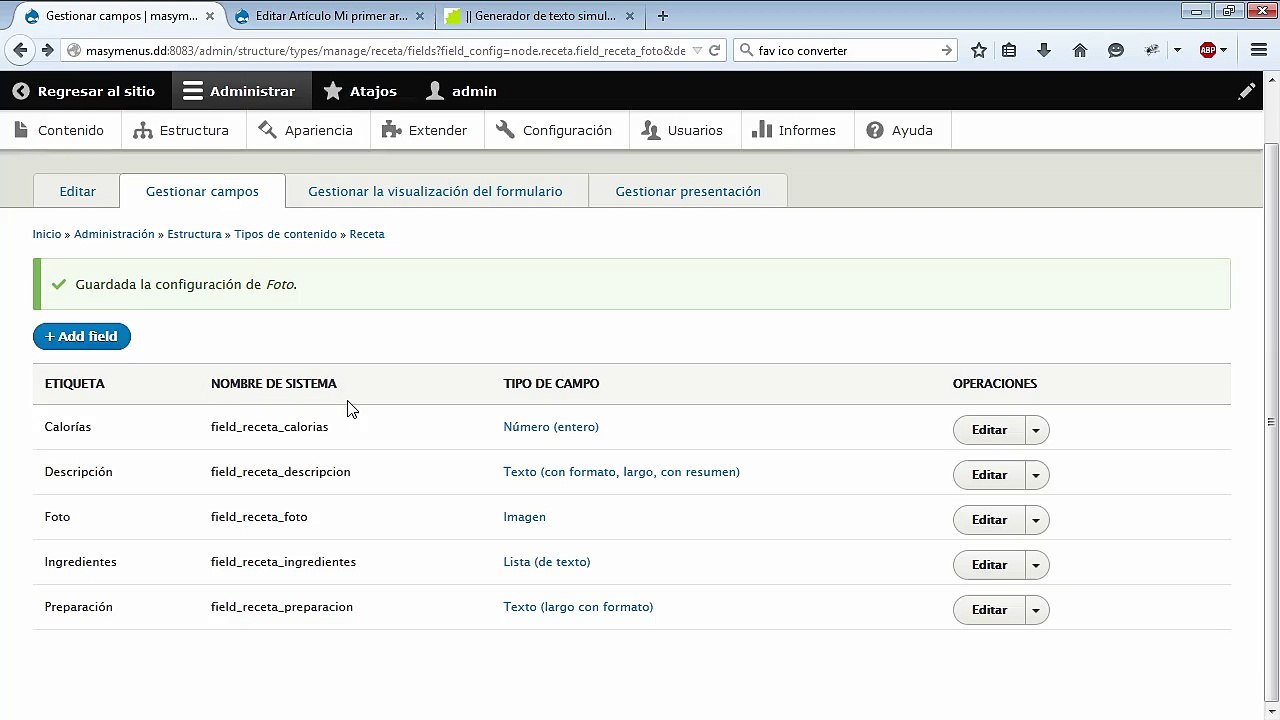
Task: Switch to 'Editar Artículo Mi primer ar...' browser tab
Action: 330,16
